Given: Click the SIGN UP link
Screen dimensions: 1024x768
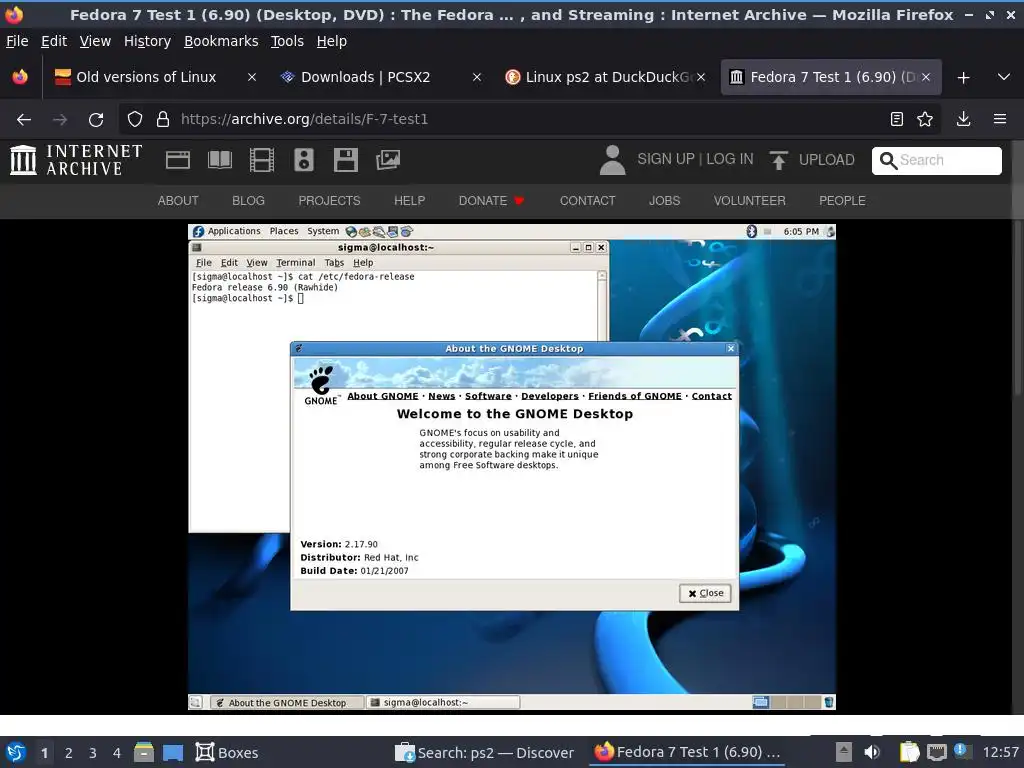Looking at the screenshot, I should [665, 159].
